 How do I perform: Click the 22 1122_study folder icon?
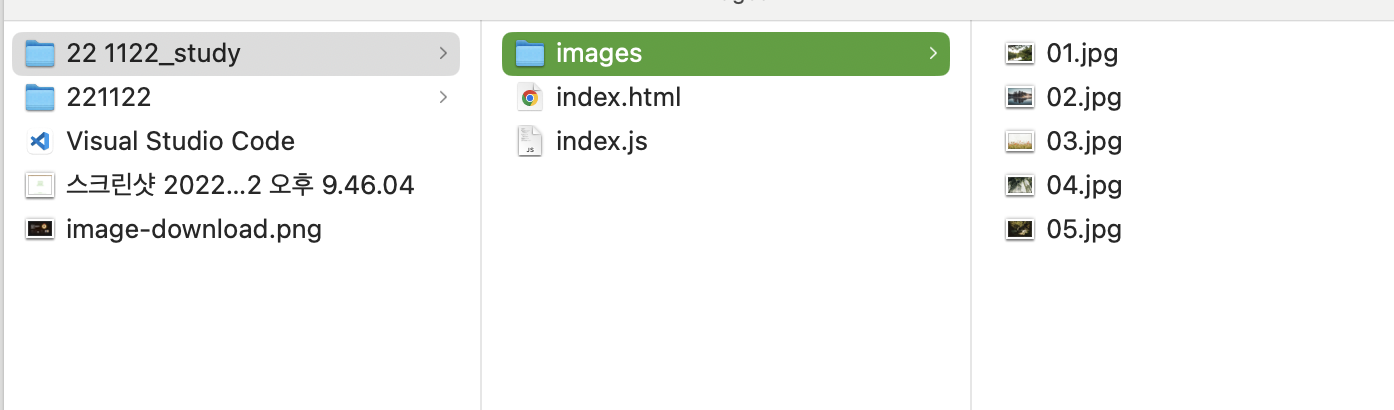(x=40, y=53)
